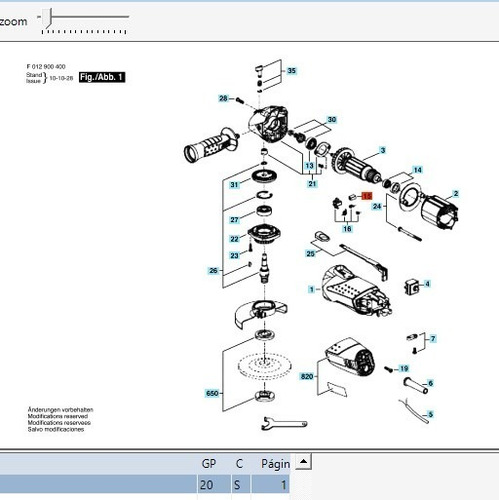Select part number label 31
This screenshot has height=500, width=499.
[x=234, y=185]
